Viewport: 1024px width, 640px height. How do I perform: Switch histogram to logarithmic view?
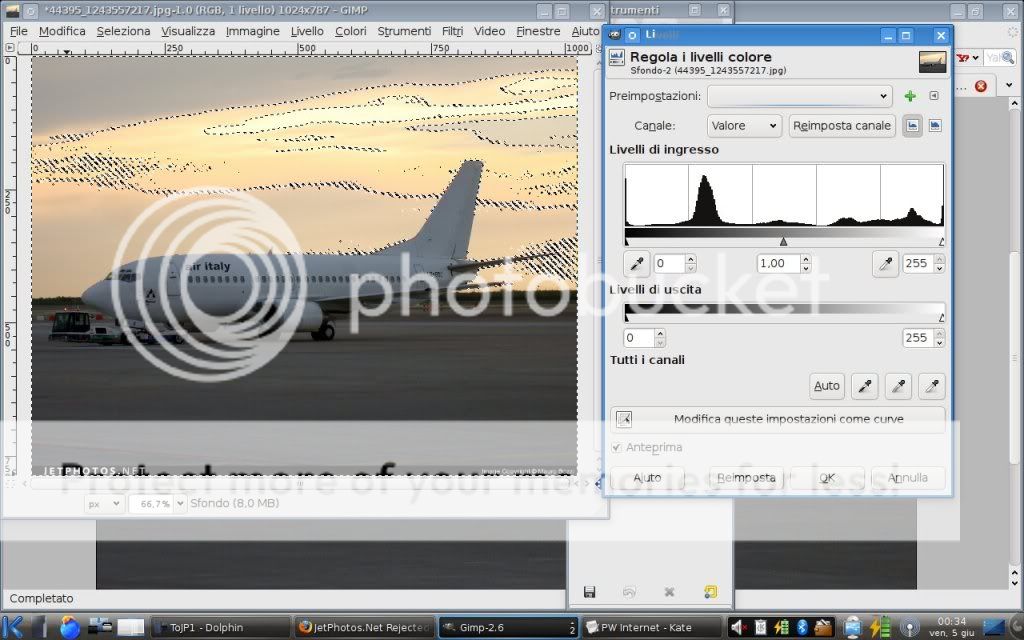(935, 125)
